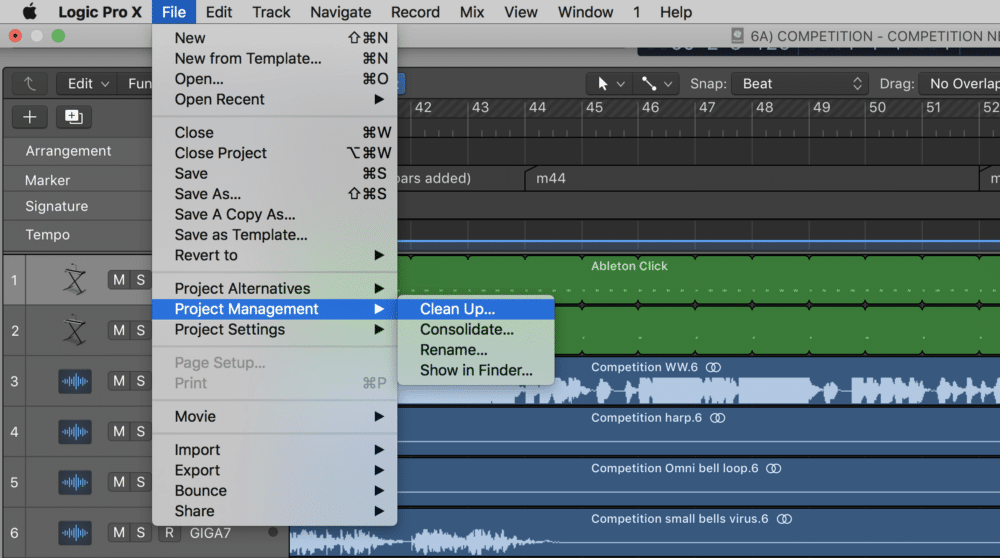Open the tracks area Edit dropdown

[87, 84]
